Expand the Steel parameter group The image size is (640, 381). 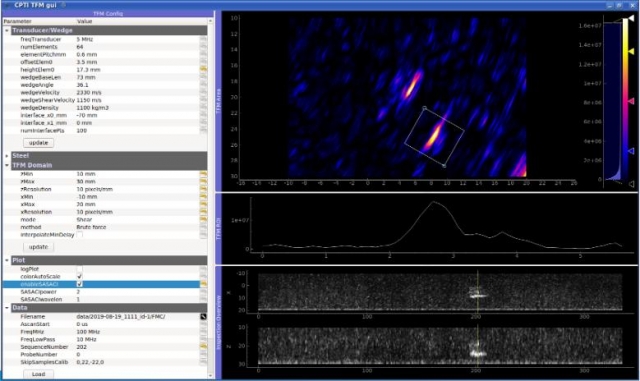point(7,156)
